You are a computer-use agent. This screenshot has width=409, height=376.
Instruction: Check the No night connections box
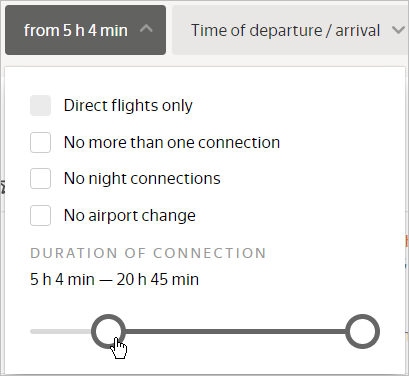pos(40,179)
